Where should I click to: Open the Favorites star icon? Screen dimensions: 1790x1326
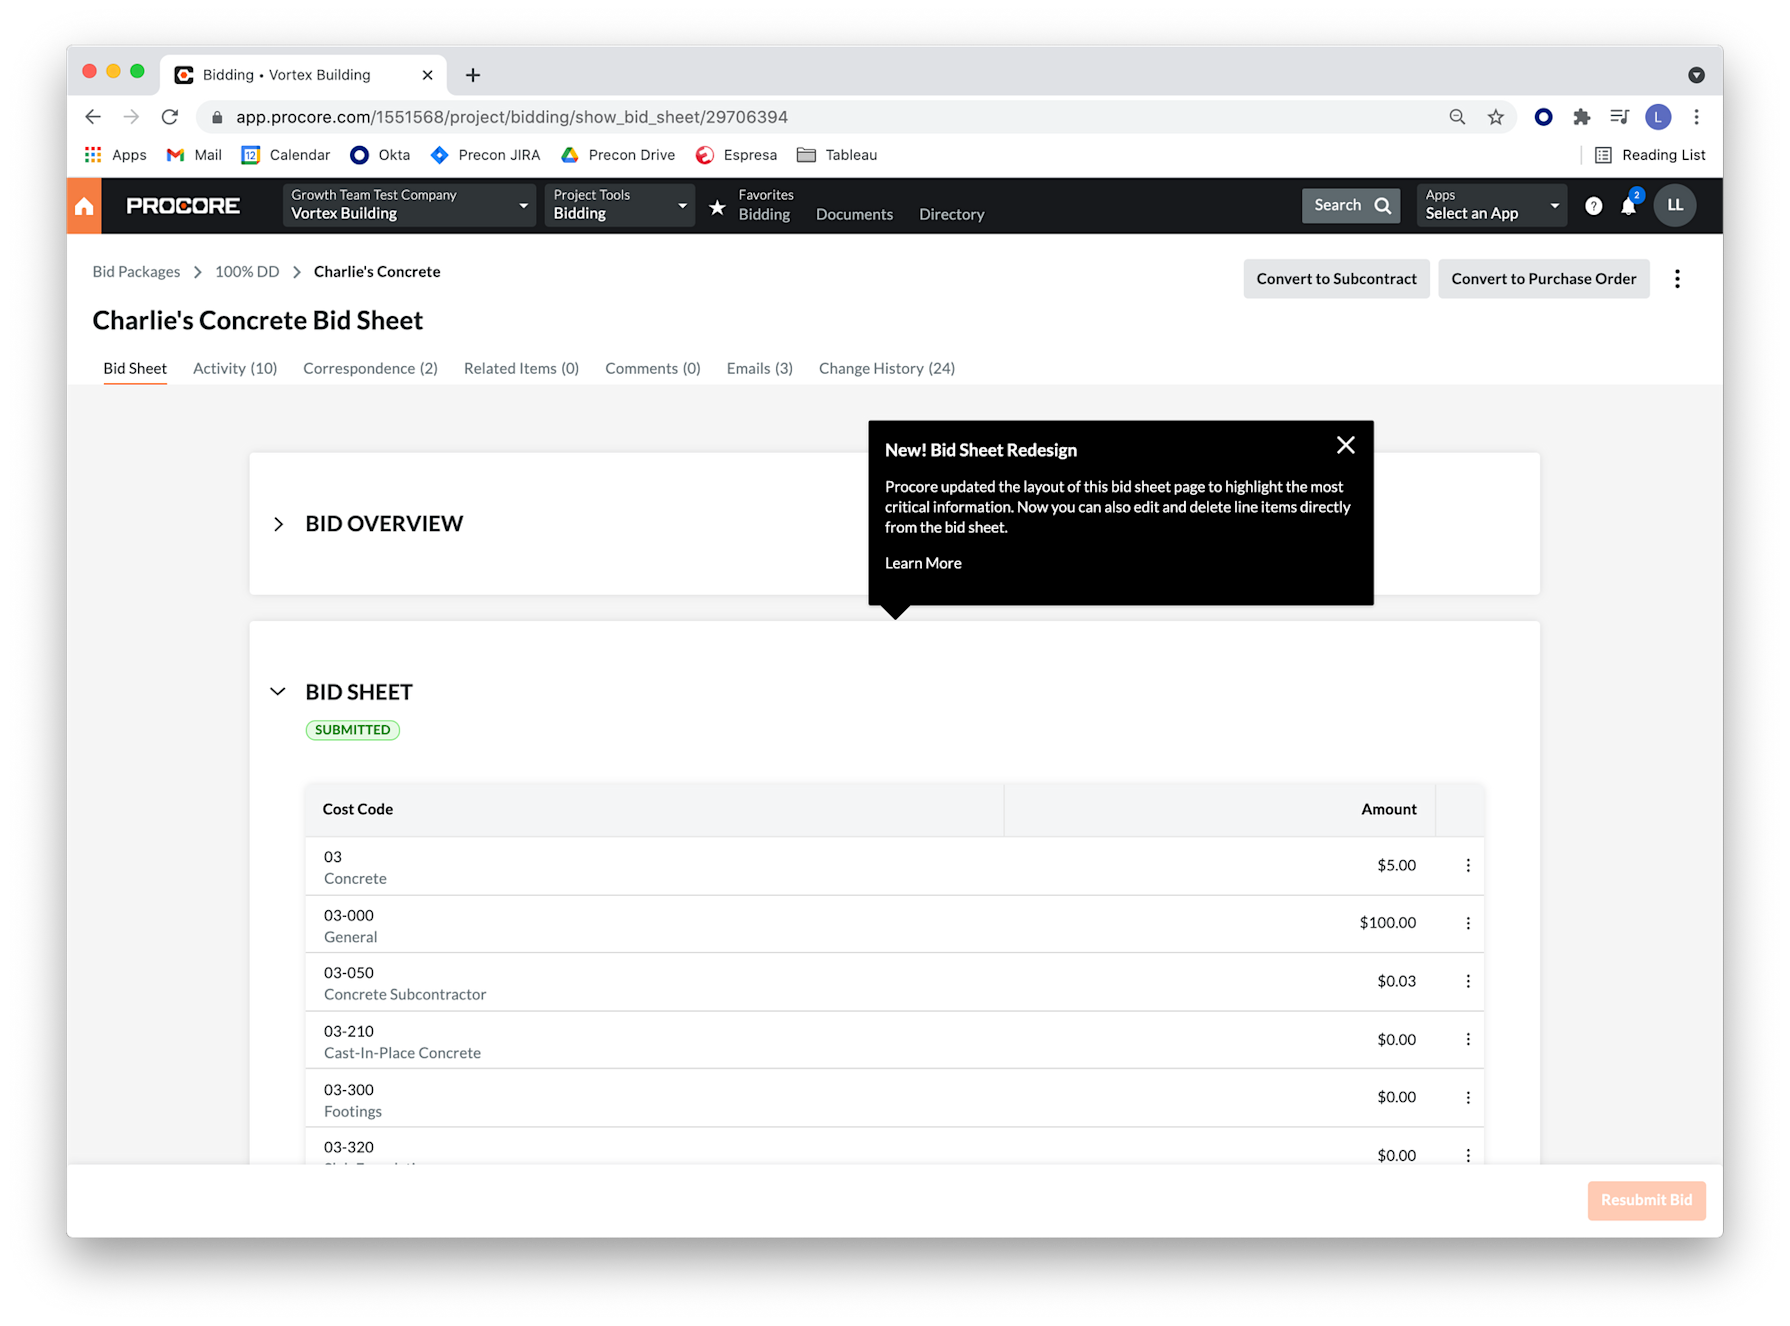tap(717, 207)
